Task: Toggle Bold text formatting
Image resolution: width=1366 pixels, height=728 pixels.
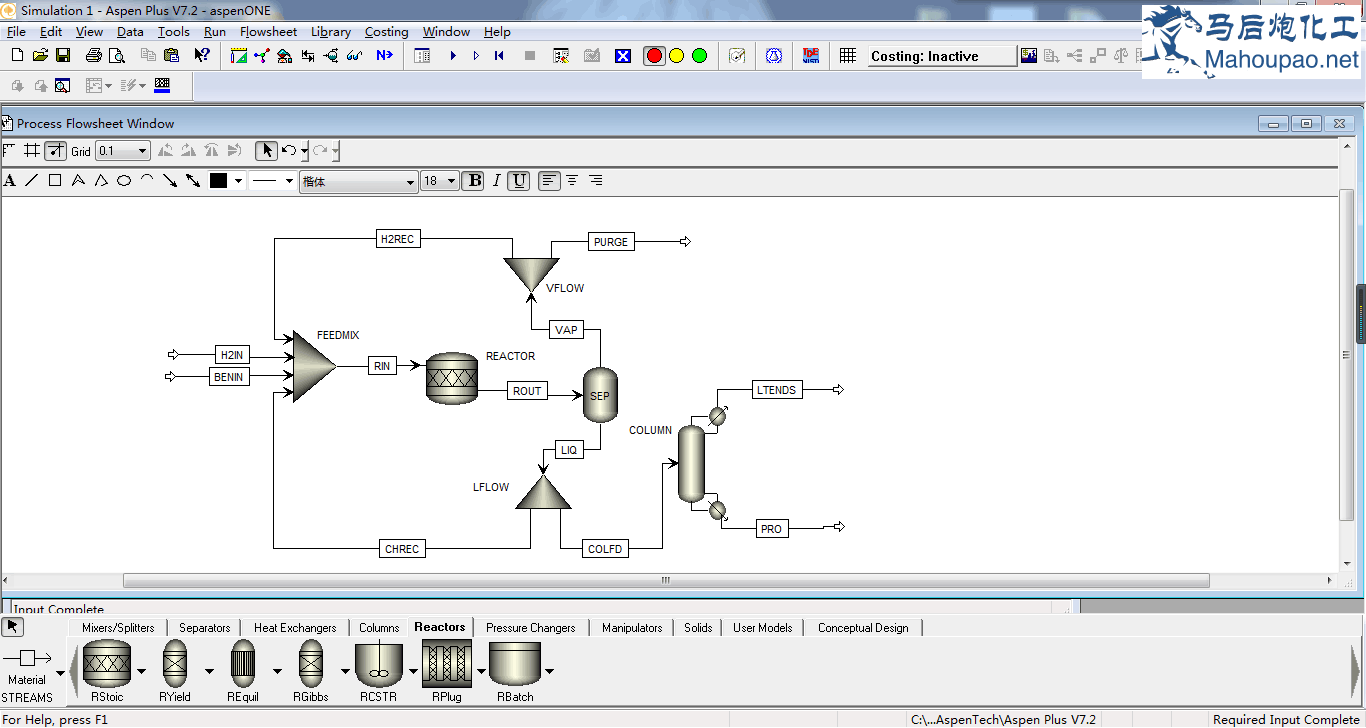Action: click(474, 181)
